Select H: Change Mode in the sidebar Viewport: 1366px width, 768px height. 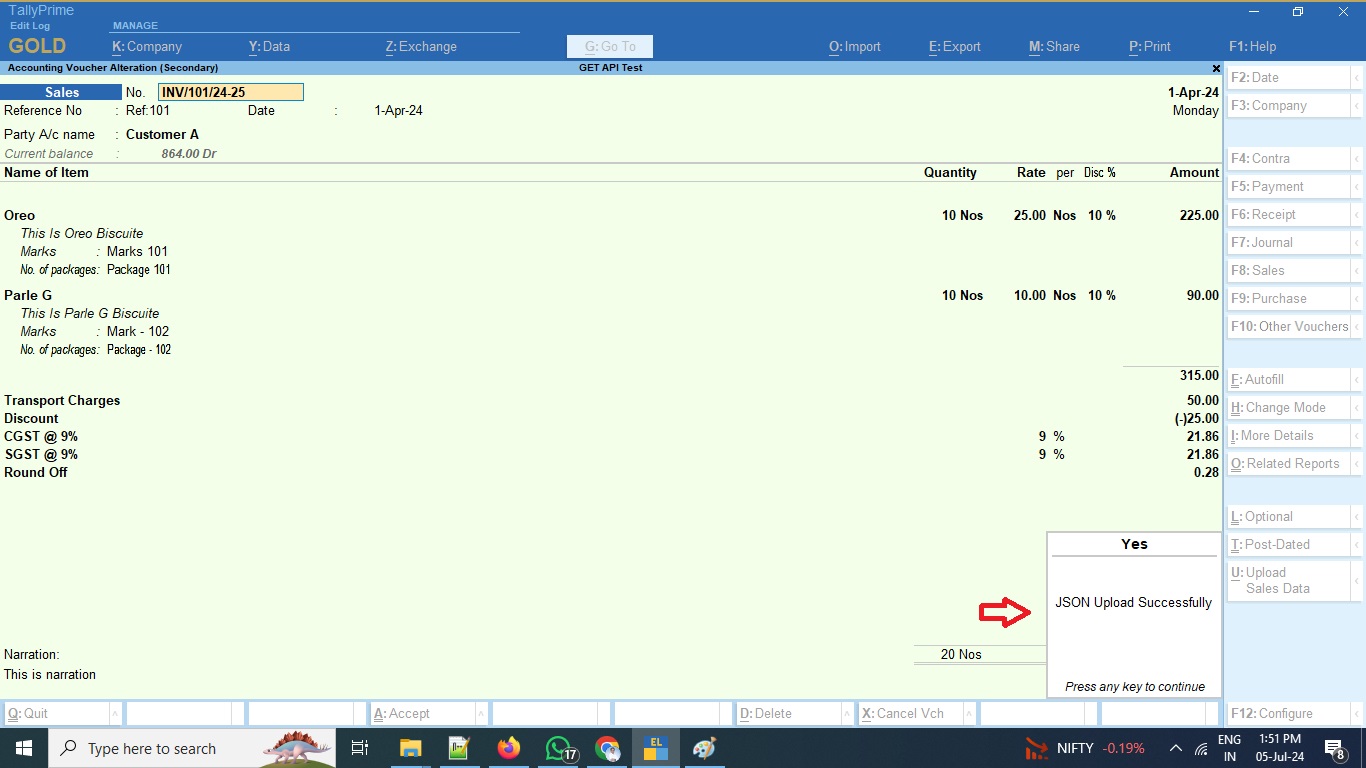pyautogui.click(x=1288, y=408)
